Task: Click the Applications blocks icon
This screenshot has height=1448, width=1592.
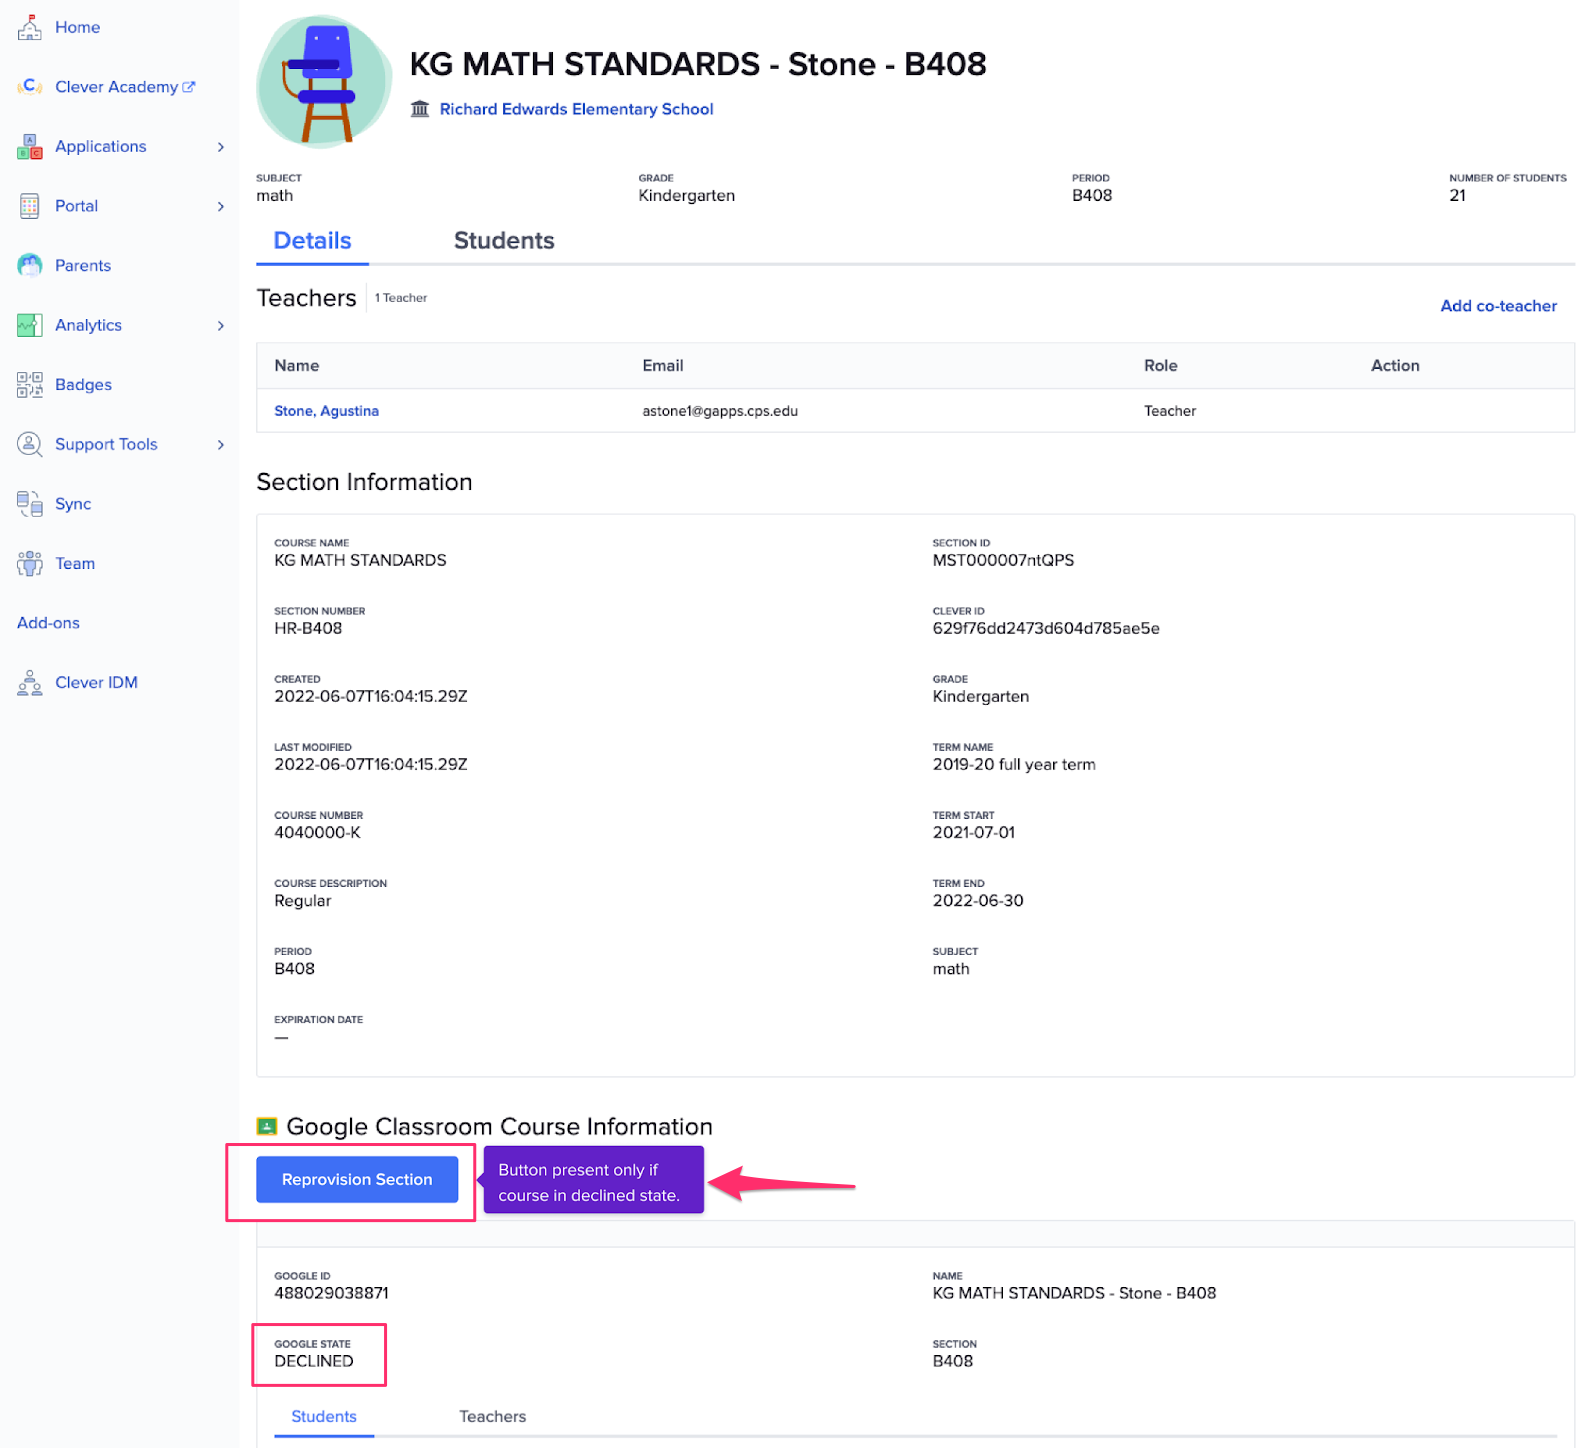Action: [30, 147]
